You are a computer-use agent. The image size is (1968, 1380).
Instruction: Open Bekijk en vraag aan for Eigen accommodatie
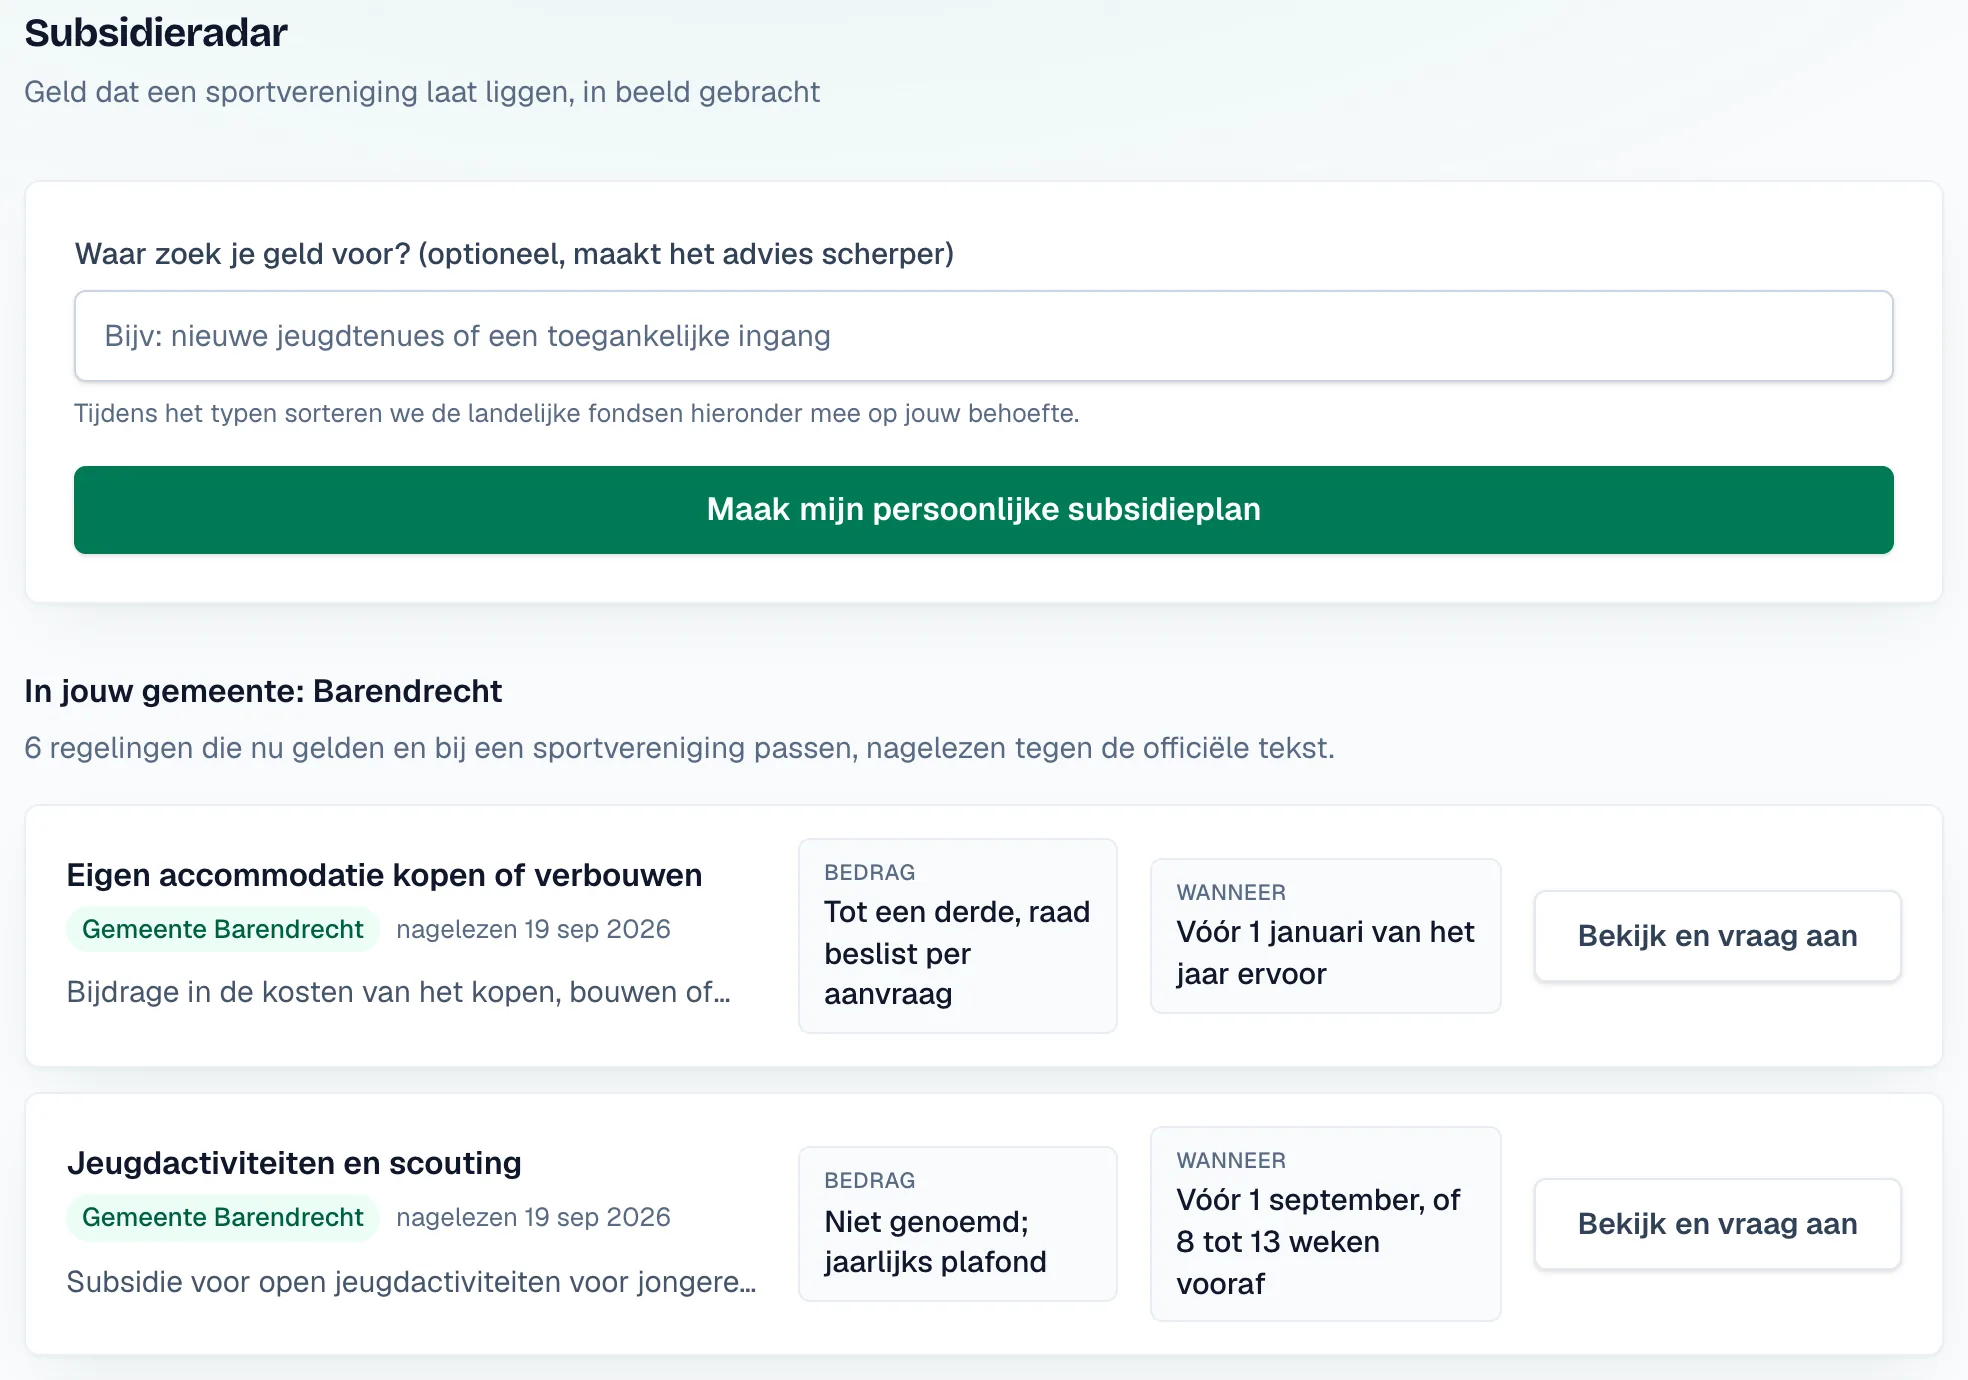(1717, 936)
